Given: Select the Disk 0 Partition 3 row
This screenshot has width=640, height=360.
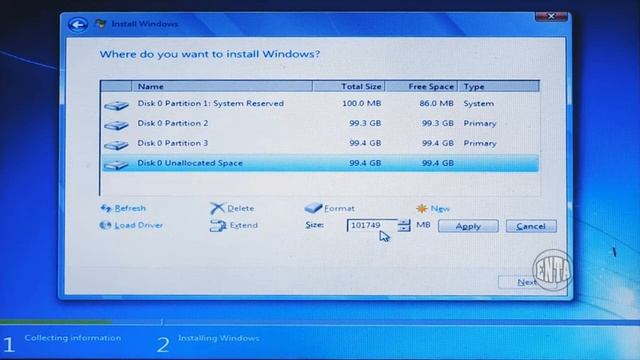Looking at the screenshot, I should [320, 143].
